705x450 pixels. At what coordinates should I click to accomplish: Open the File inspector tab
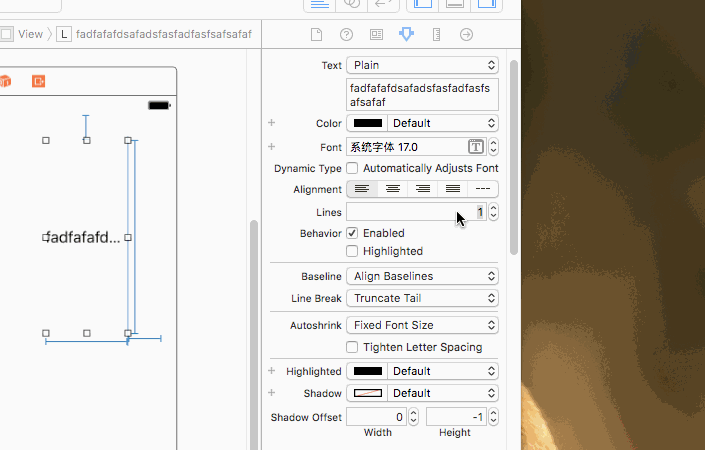point(316,35)
